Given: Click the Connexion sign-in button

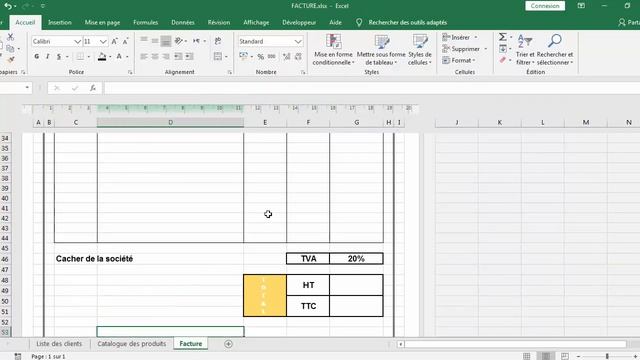Looking at the screenshot, I should point(545,6).
